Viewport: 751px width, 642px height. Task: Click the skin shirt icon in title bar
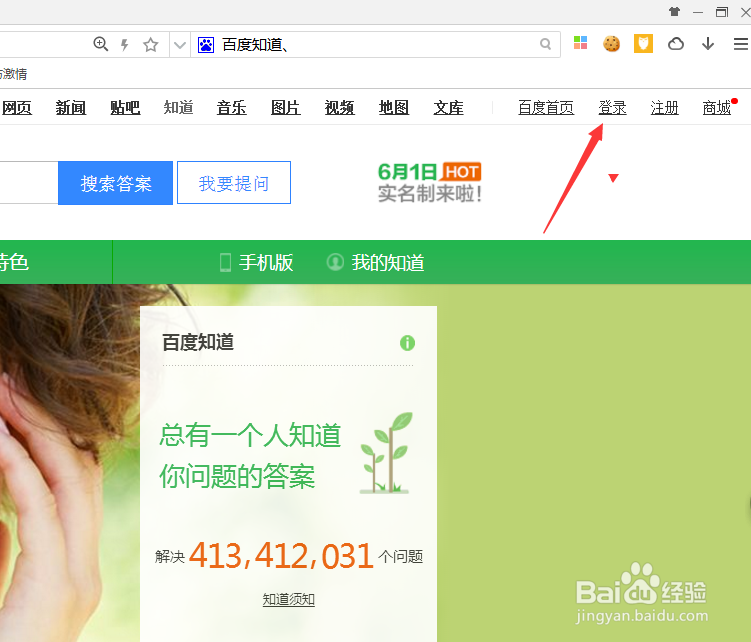click(674, 12)
